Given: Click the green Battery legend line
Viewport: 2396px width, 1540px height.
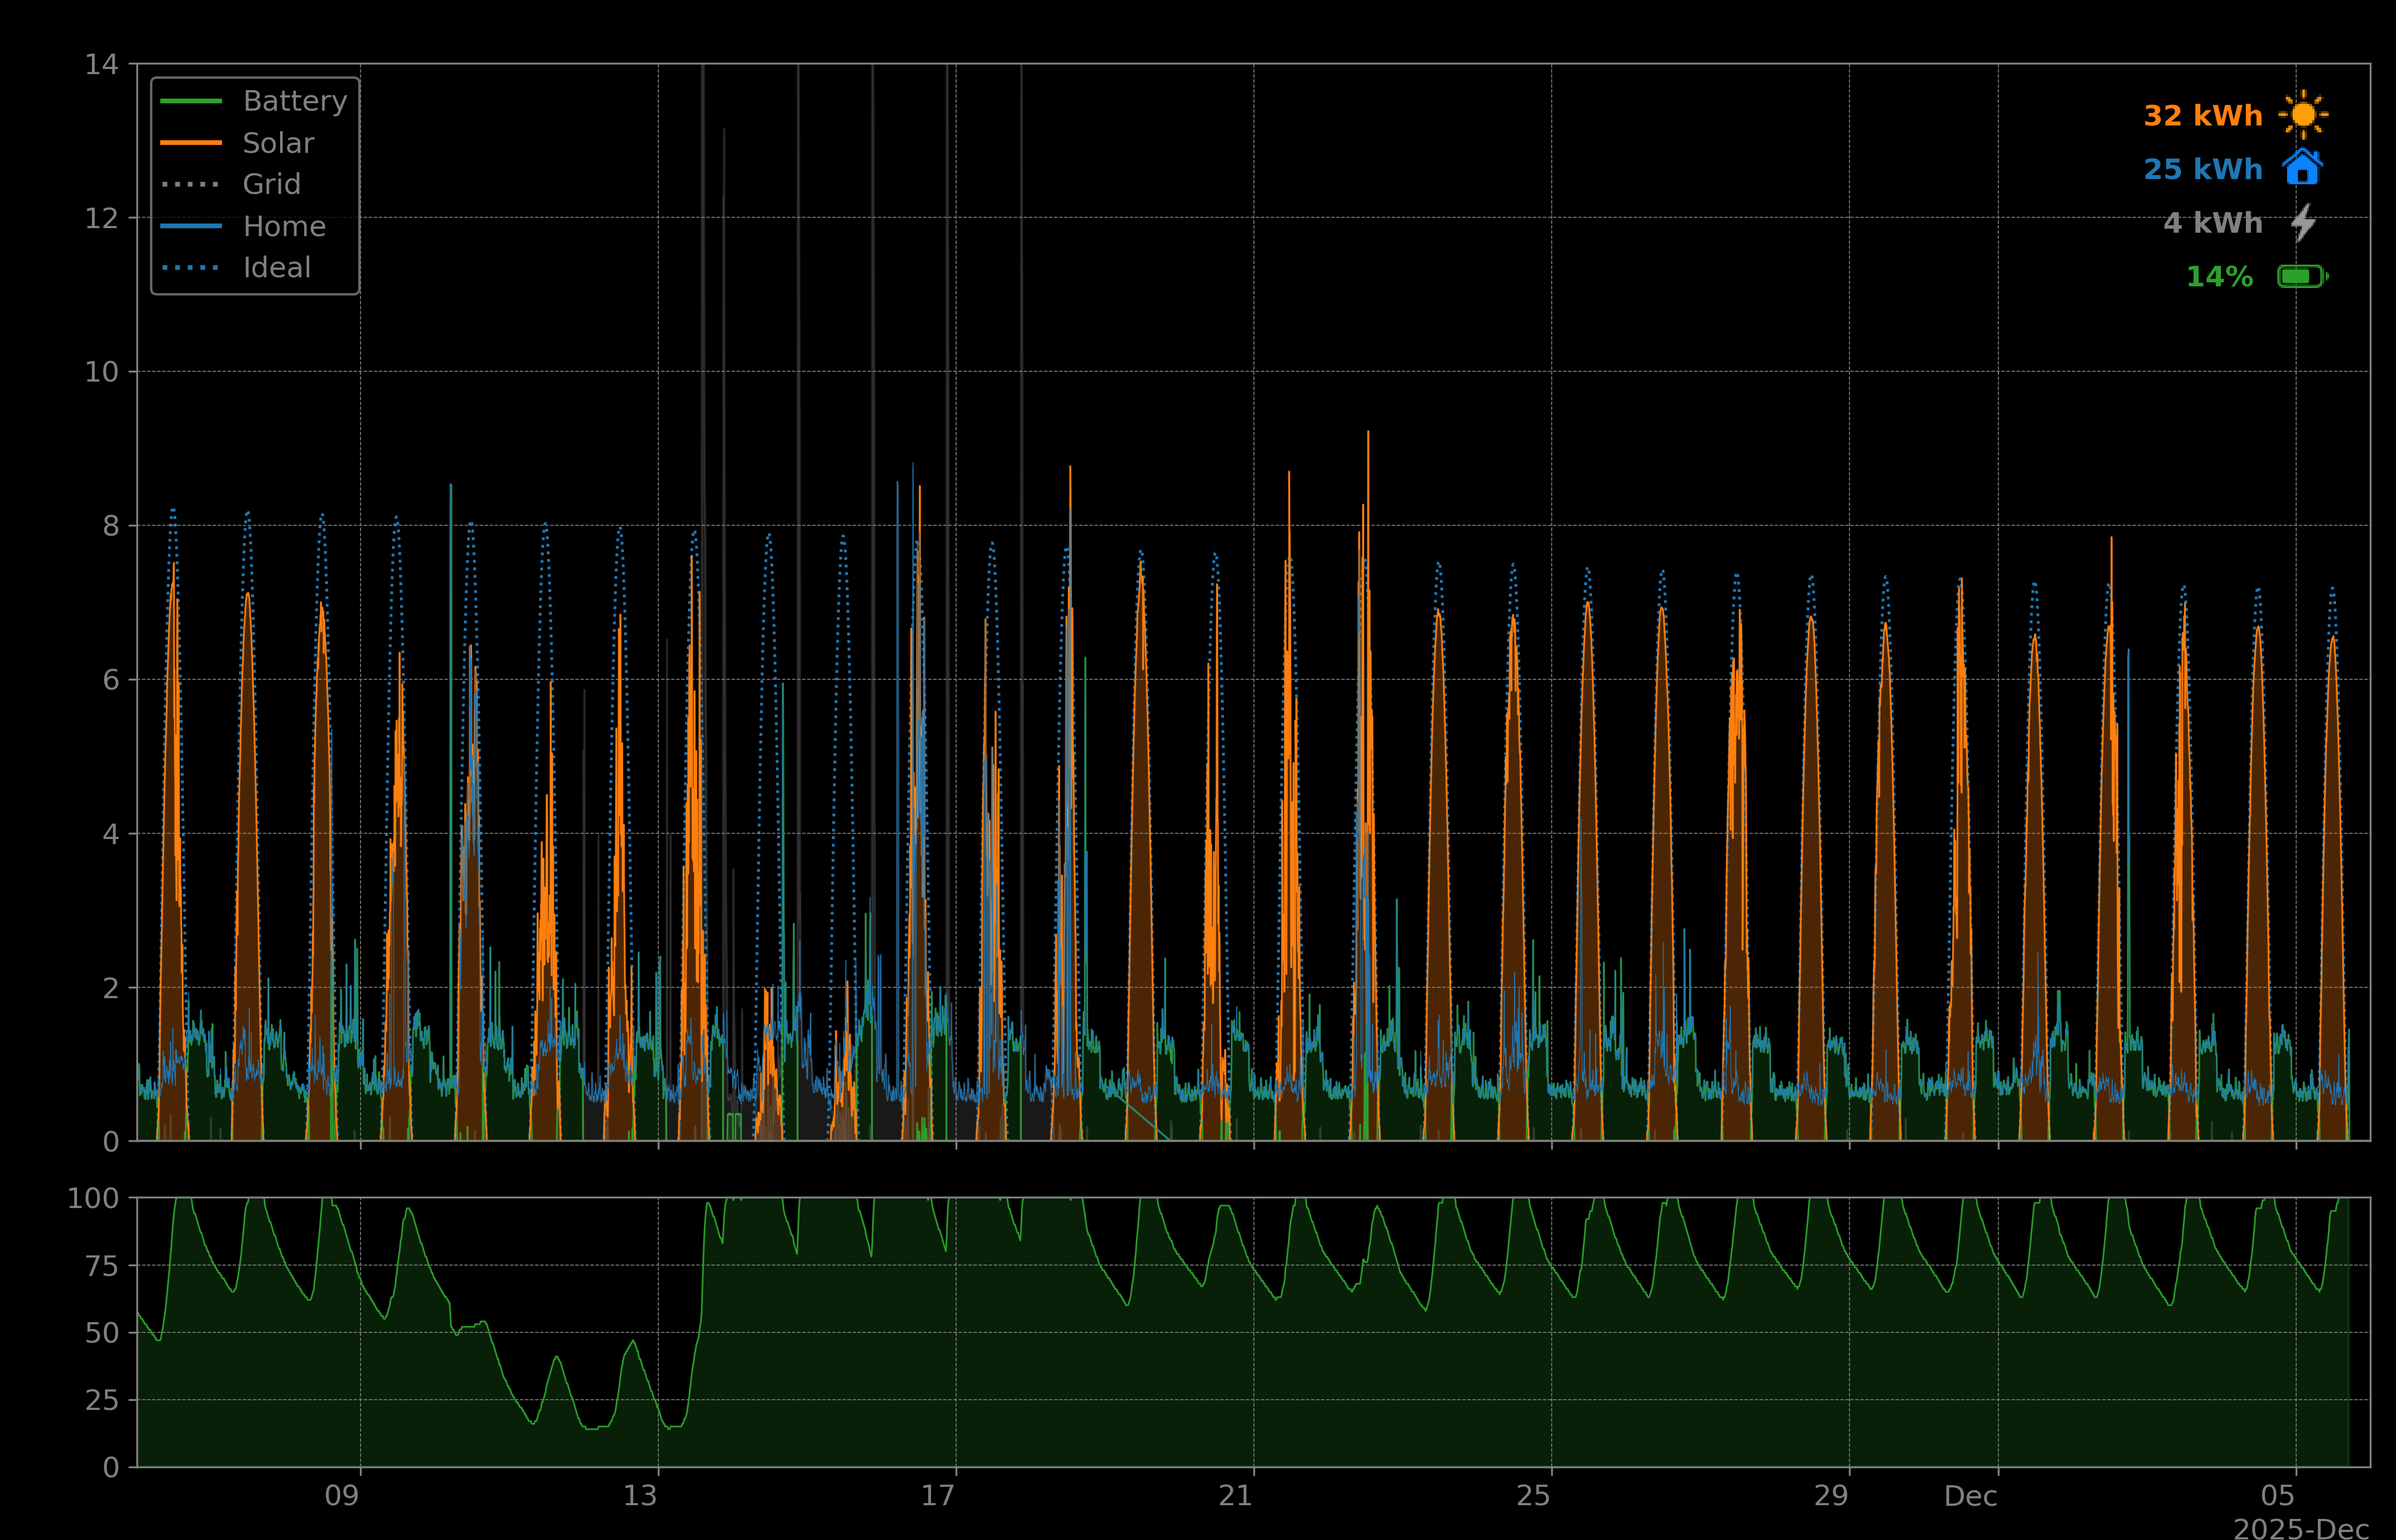Looking at the screenshot, I should pyautogui.click(x=191, y=101).
